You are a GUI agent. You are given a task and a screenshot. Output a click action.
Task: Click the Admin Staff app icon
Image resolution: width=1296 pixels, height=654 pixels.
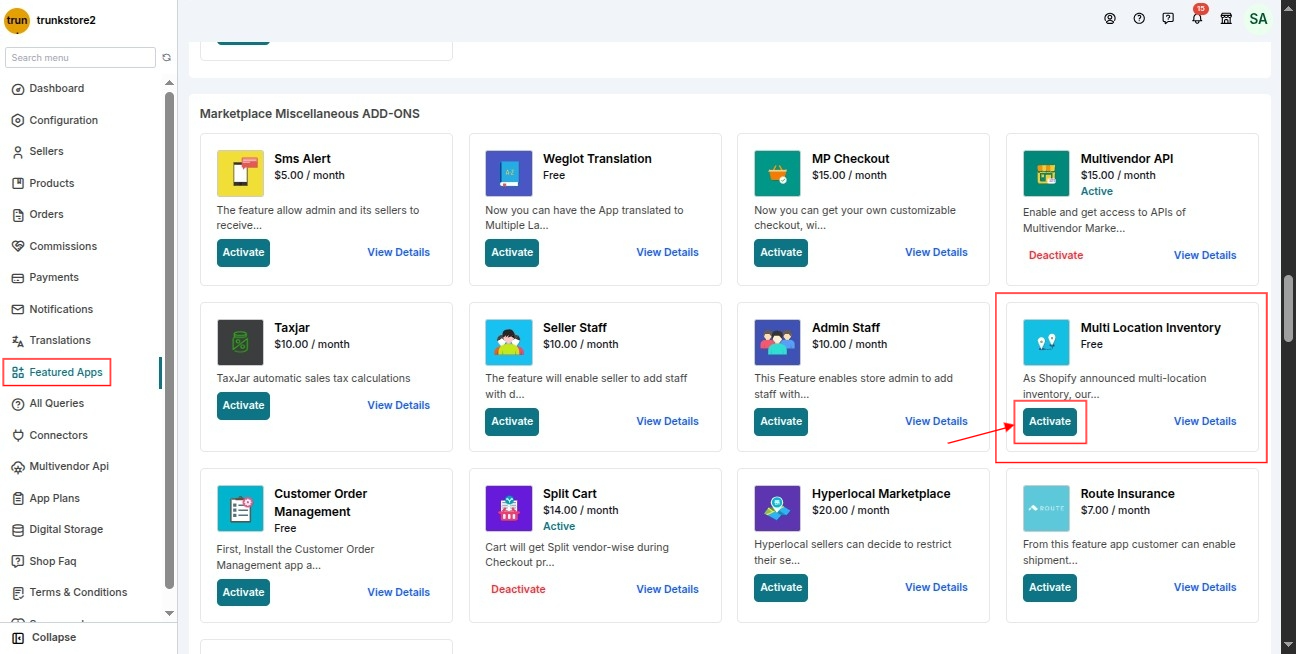coord(778,343)
